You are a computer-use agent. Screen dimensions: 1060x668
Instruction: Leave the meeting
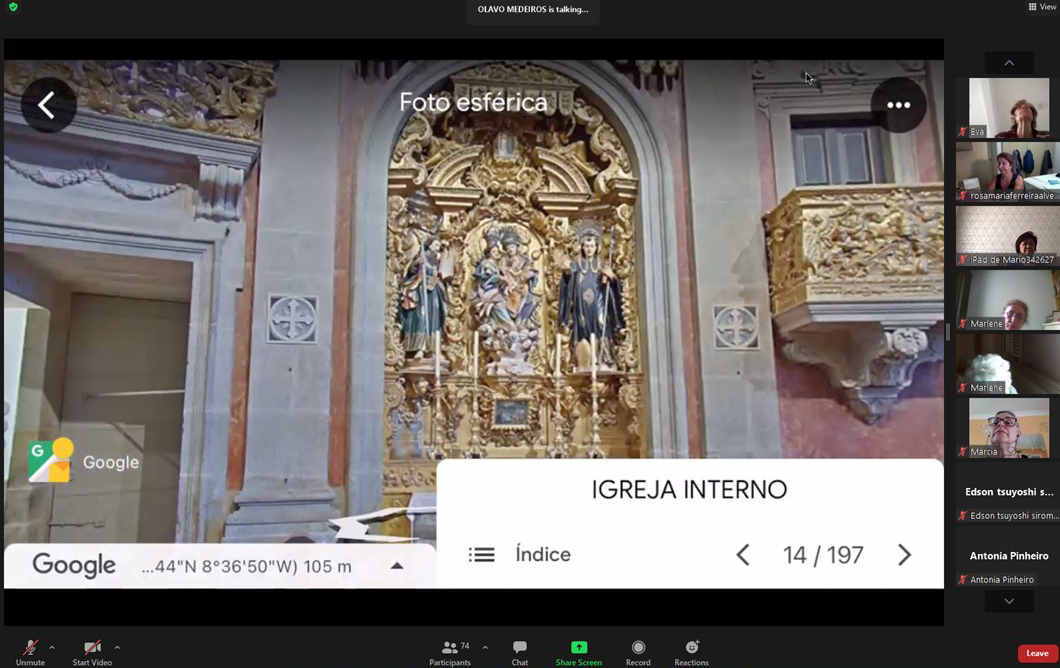tap(1037, 653)
